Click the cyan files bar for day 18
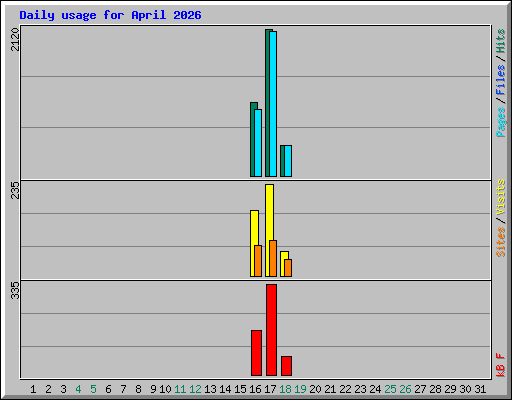Screen dimensions: 512x400 tap(288, 161)
